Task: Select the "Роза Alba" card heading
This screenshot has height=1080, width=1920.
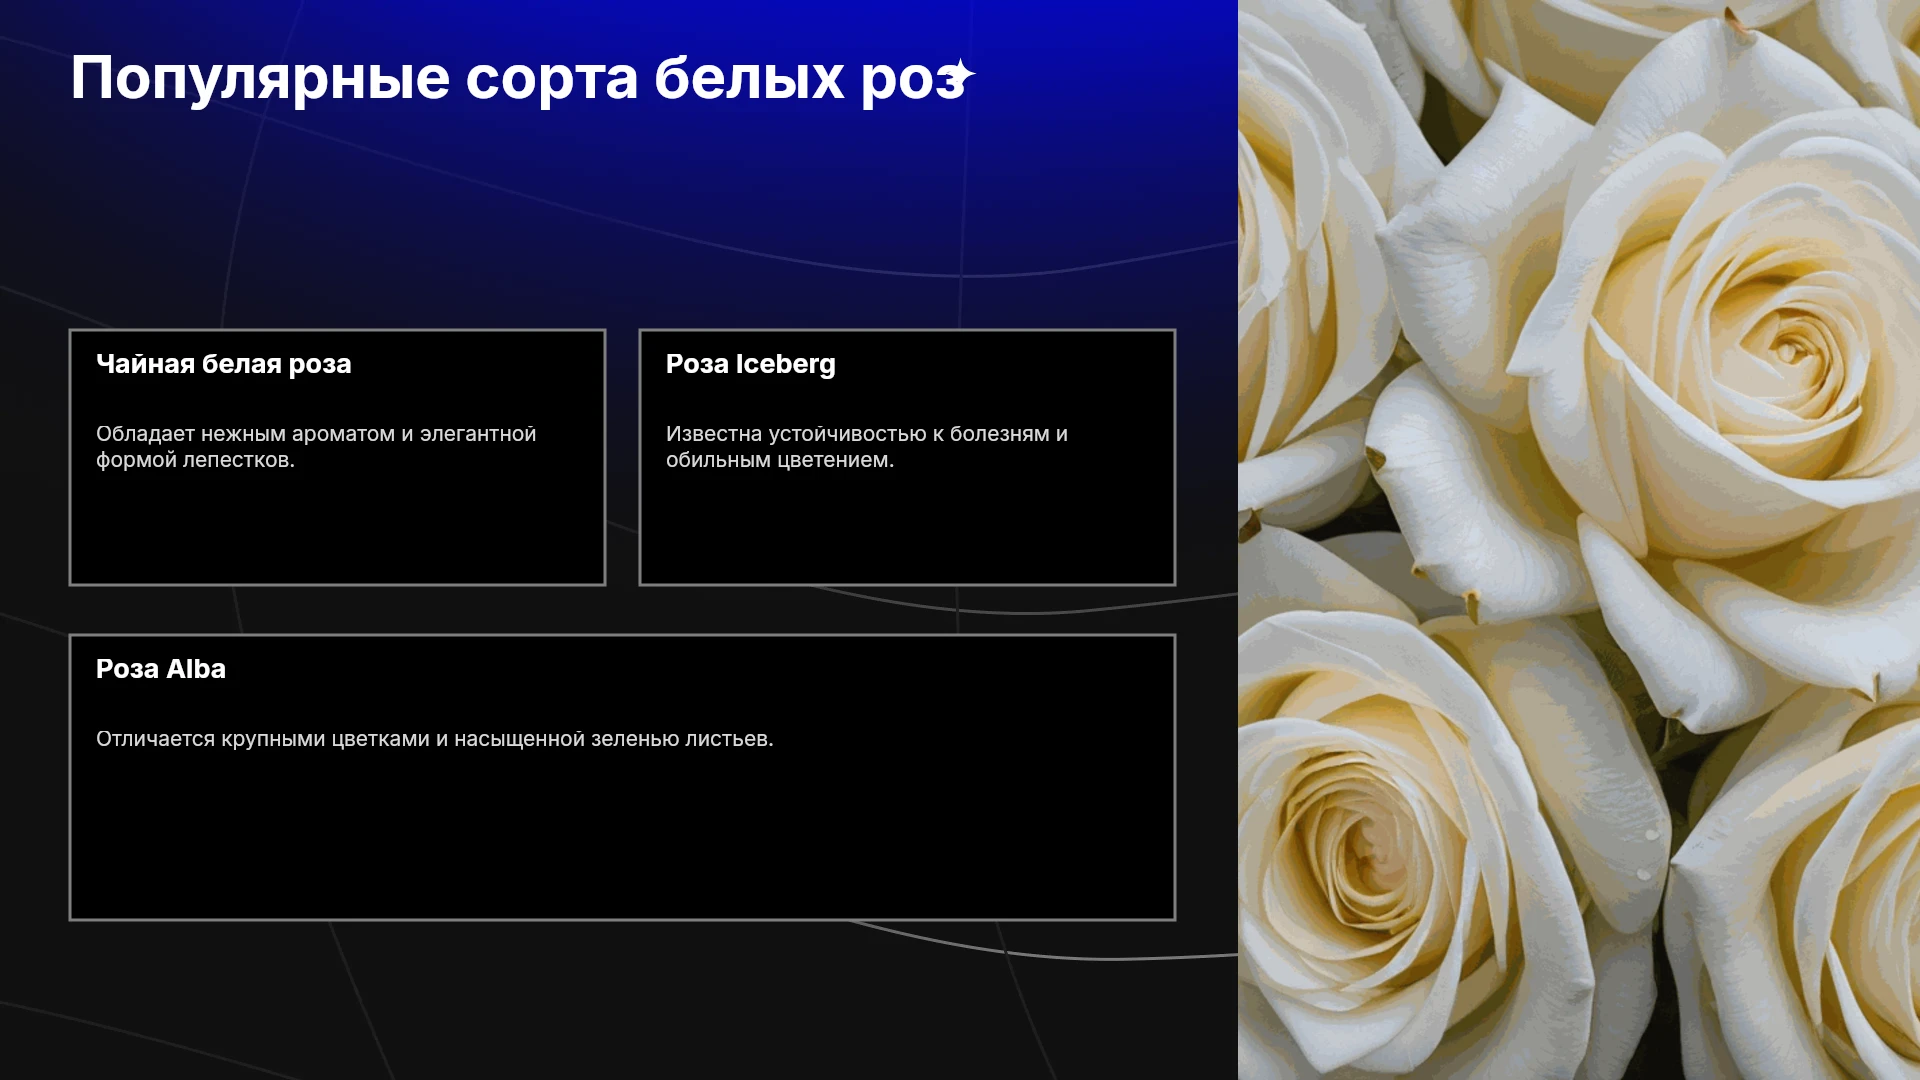Action: tap(161, 669)
